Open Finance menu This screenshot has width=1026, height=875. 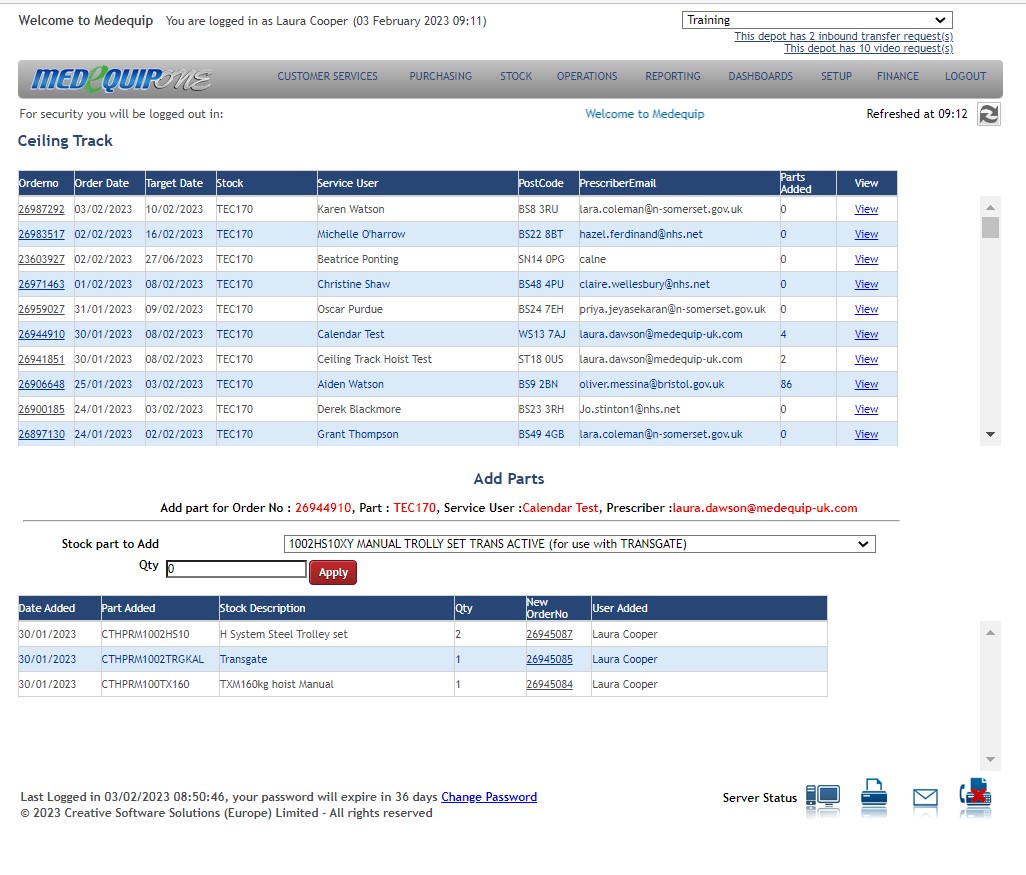point(898,76)
